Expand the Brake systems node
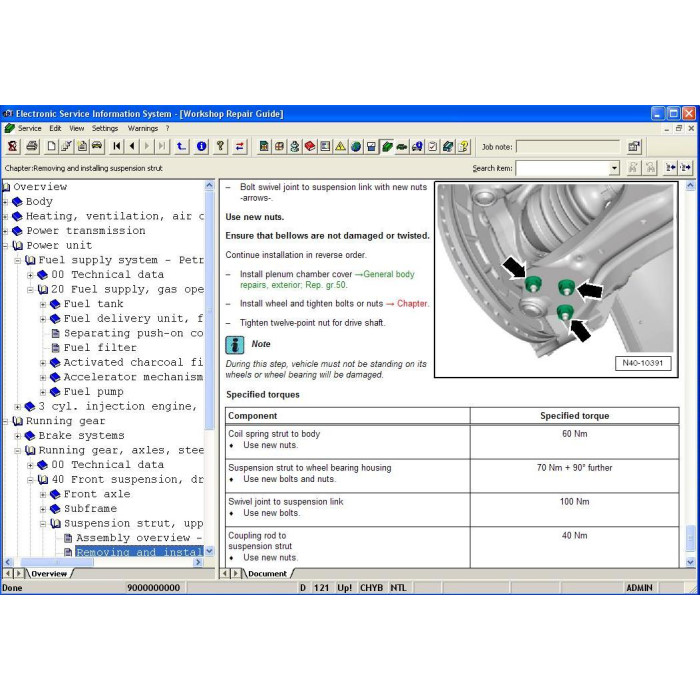 (x=18, y=436)
